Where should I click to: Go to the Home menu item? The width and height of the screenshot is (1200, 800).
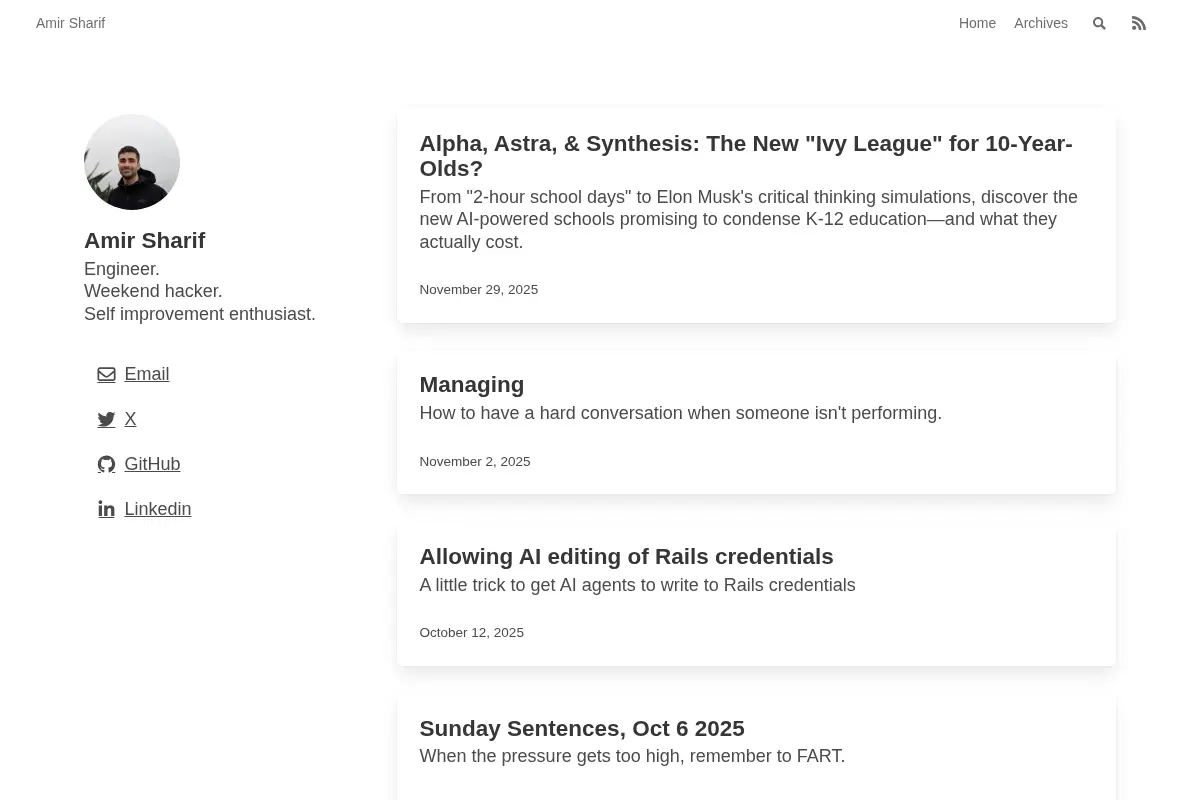[x=977, y=23]
